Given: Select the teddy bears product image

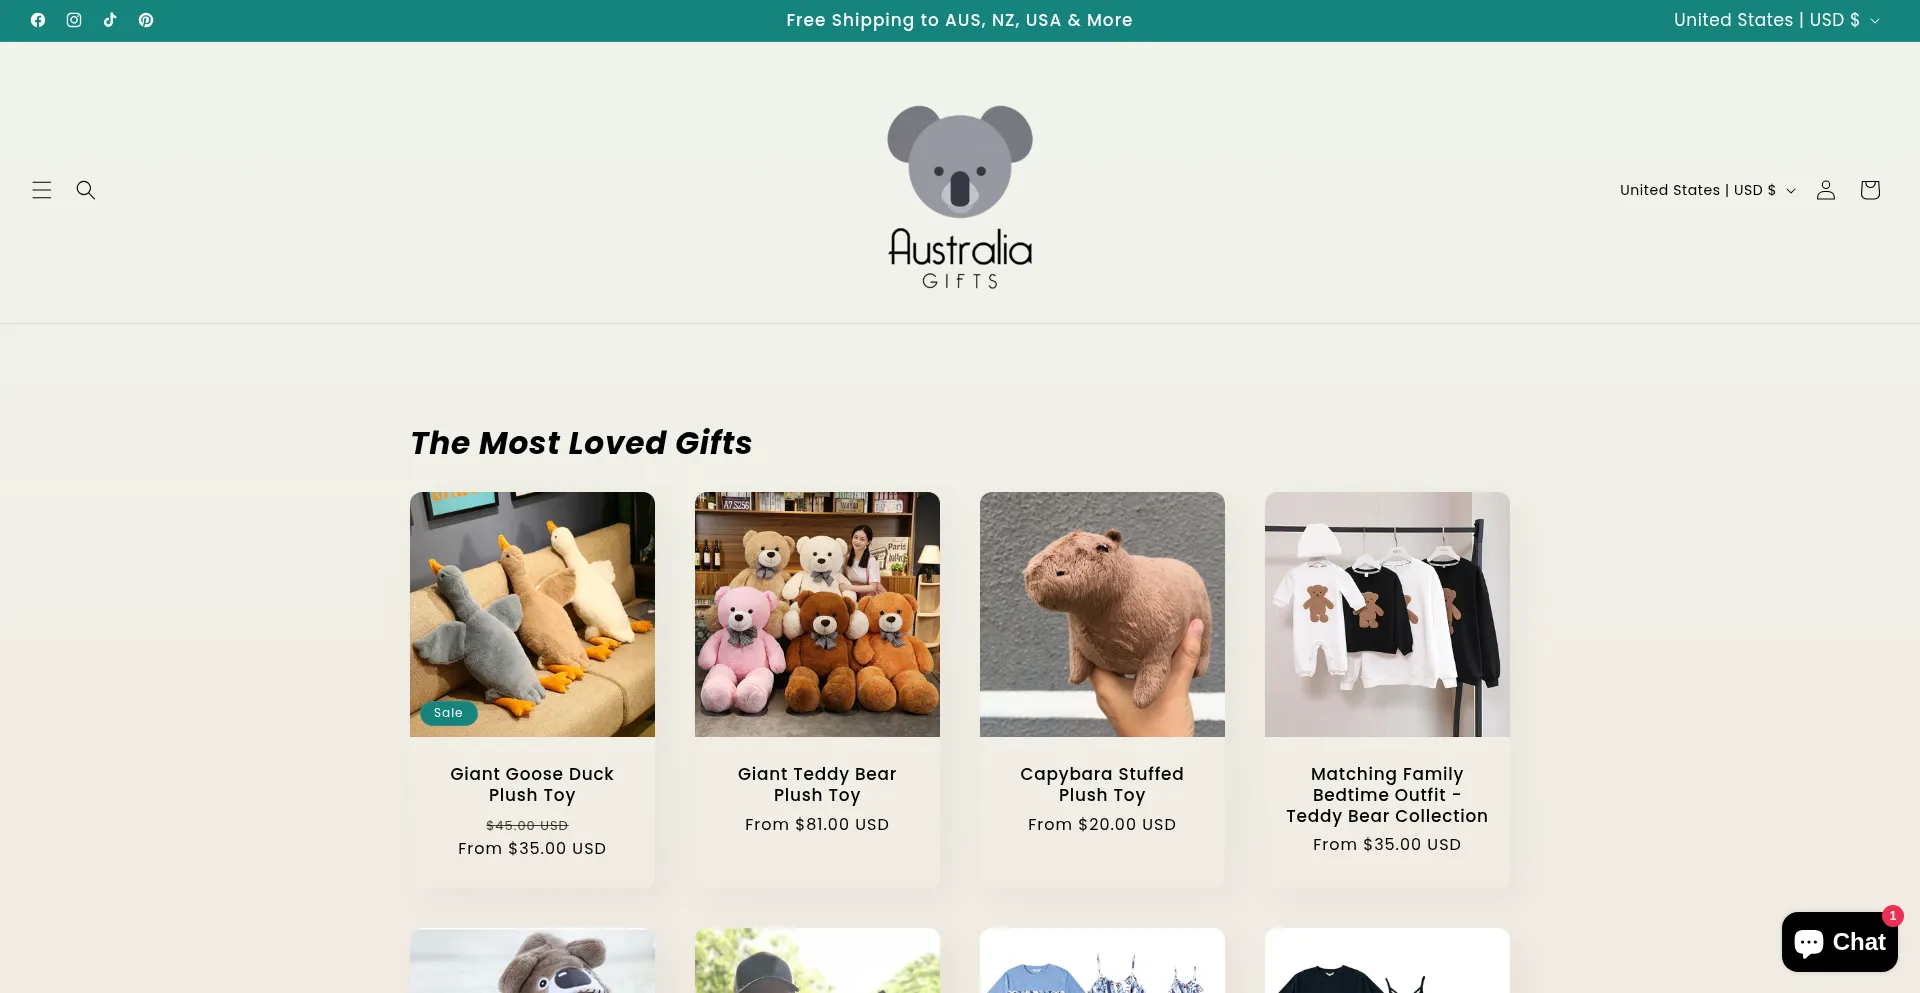Looking at the screenshot, I should [x=817, y=614].
